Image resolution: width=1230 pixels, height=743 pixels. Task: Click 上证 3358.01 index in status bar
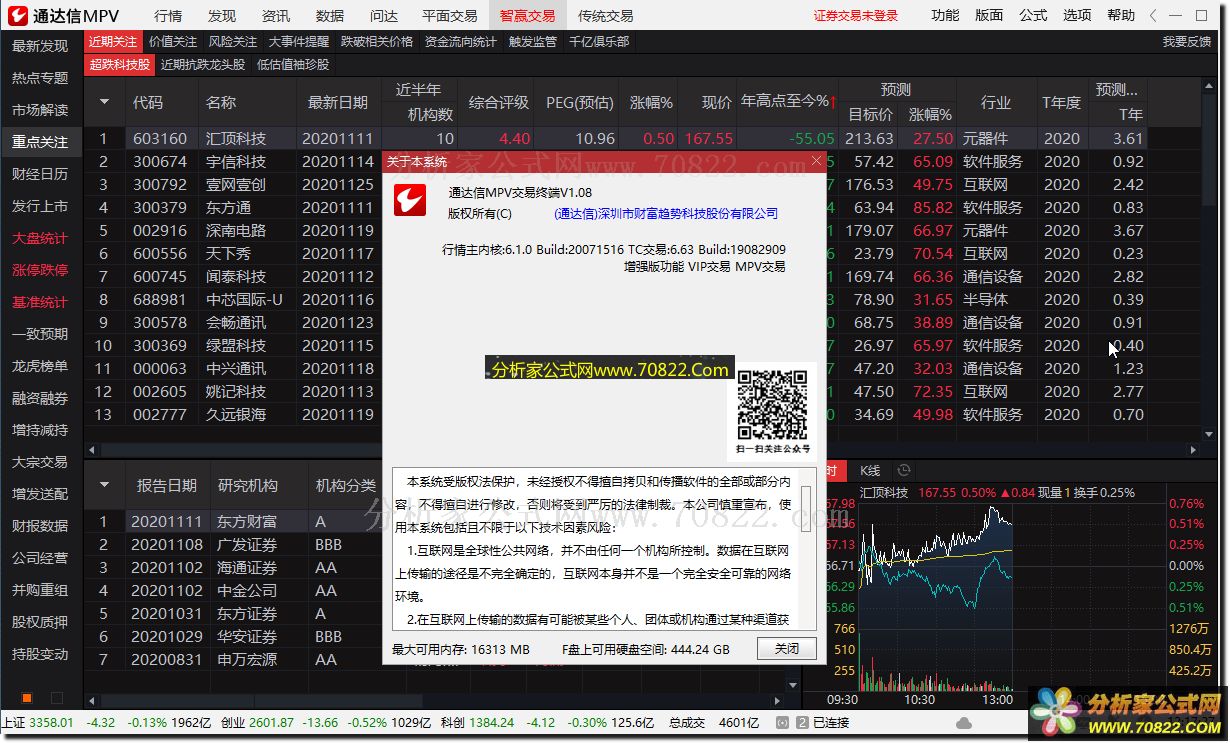click(x=38, y=723)
